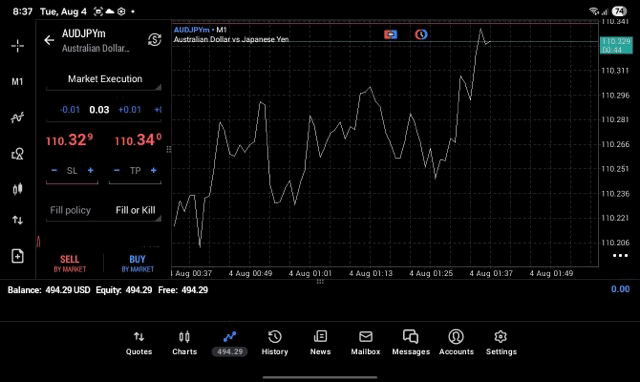
Task: Switch to the History tab
Action: (x=275, y=343)
